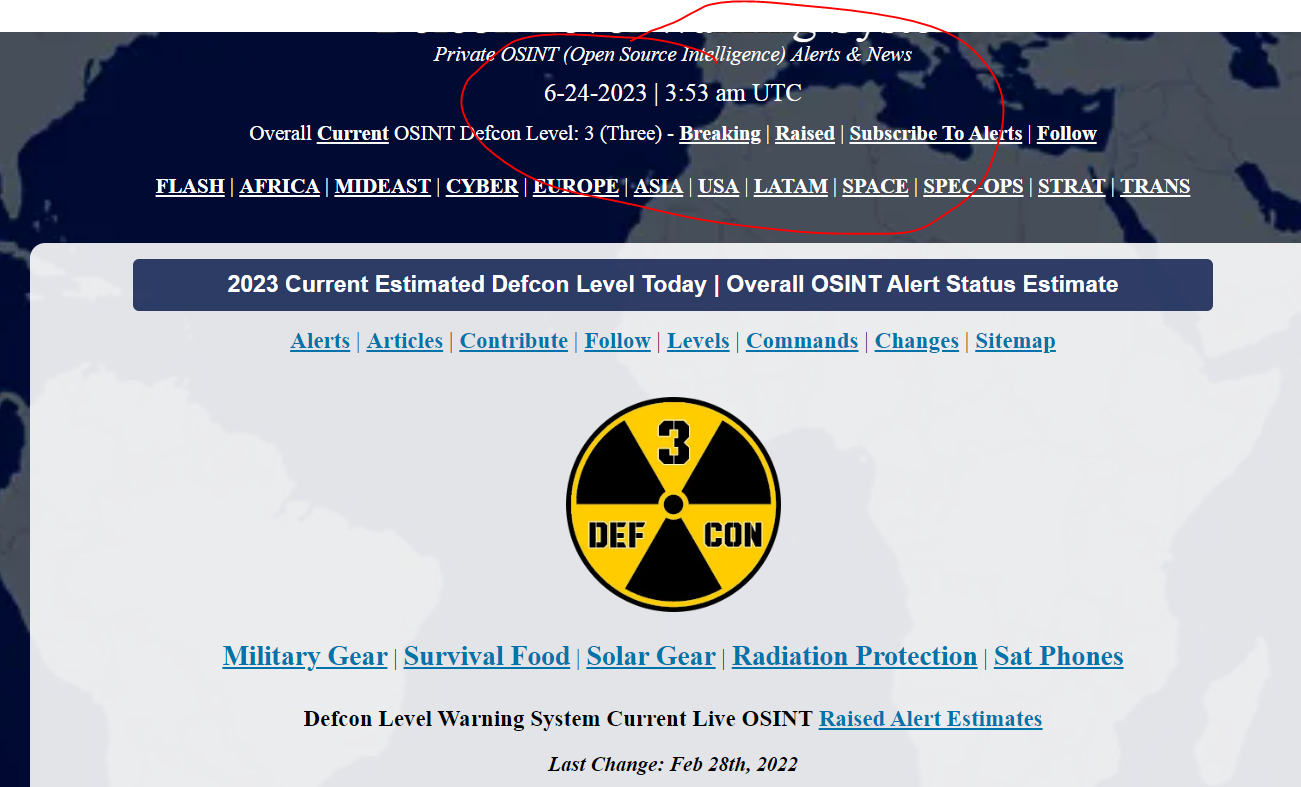Open the SPEC-OPS category
The image size is (1301, 787).
coord(973,186)
